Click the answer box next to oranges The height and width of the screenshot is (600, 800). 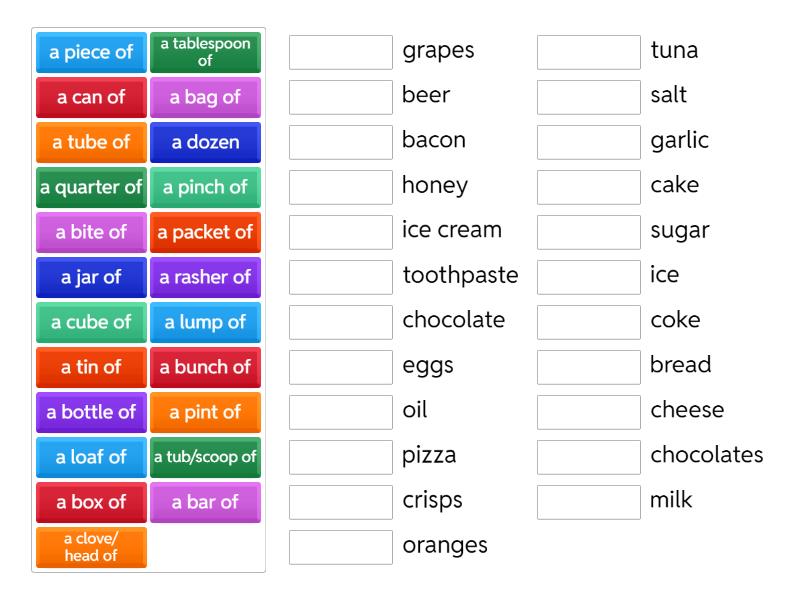[x=341, y=548]
